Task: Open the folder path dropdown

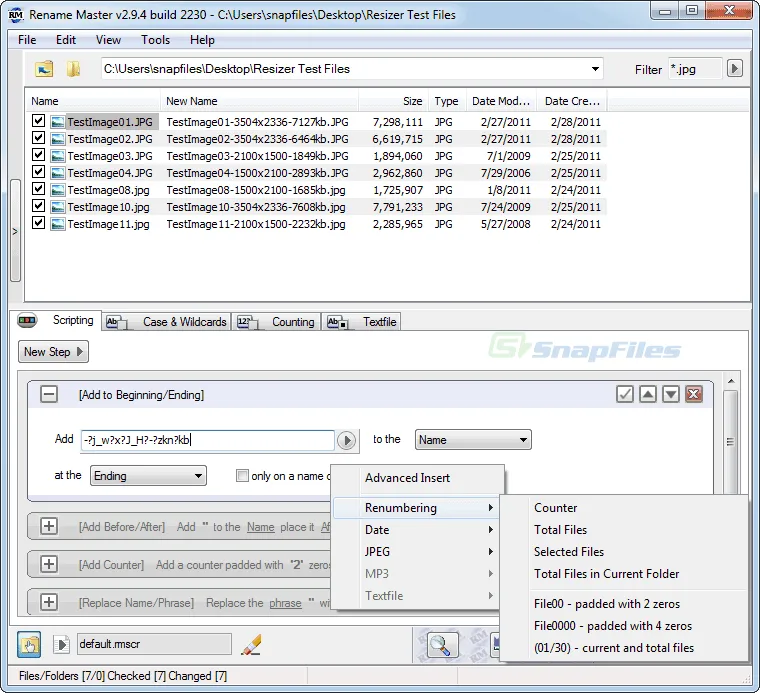Action: pyautogui.click(x=595, y=69)
